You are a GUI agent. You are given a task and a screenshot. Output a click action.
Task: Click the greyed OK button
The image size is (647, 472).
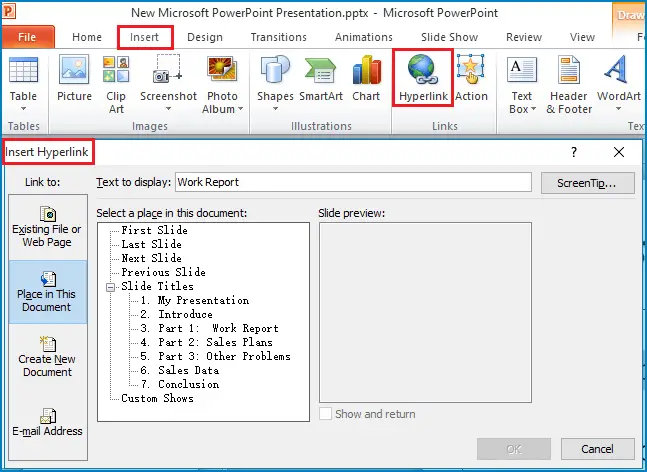point(514,449)
